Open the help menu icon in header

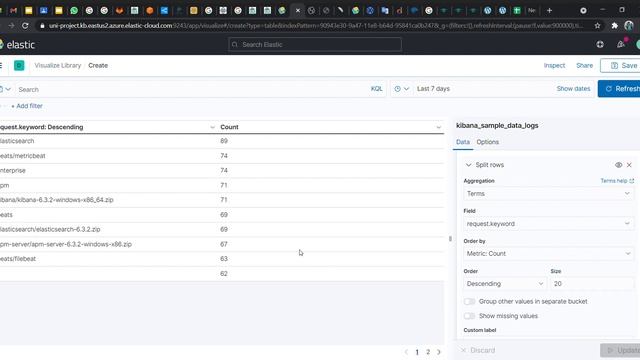point(600,44)
